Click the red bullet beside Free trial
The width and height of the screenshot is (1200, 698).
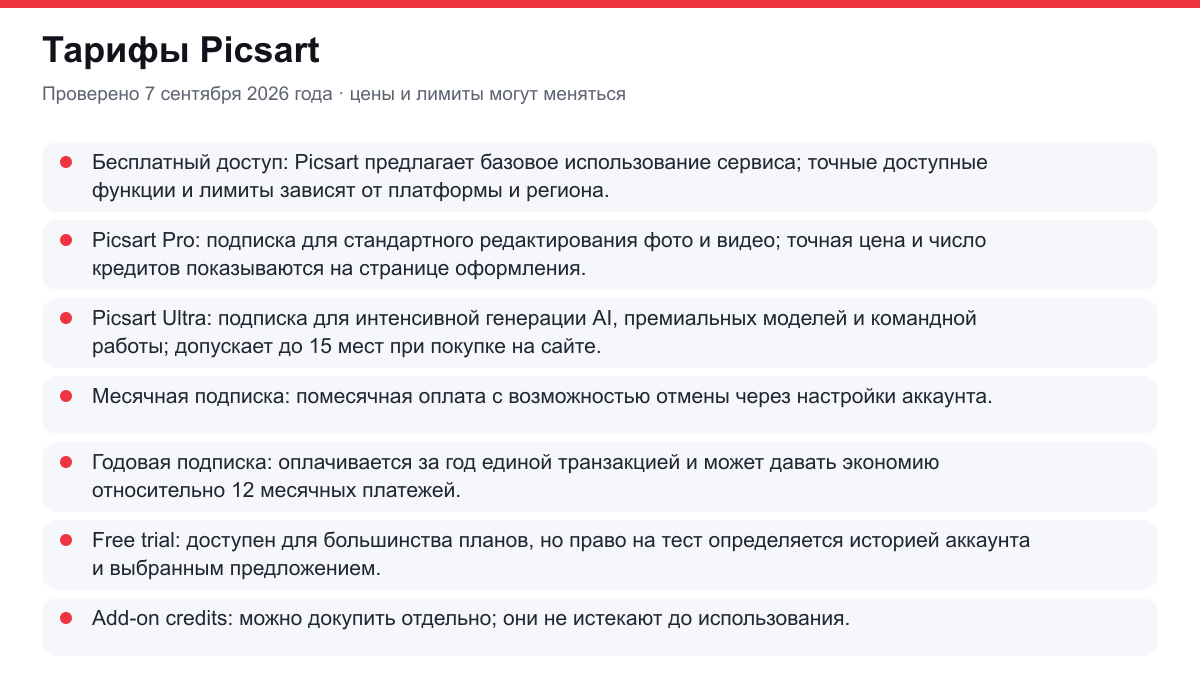coord(66,539)
